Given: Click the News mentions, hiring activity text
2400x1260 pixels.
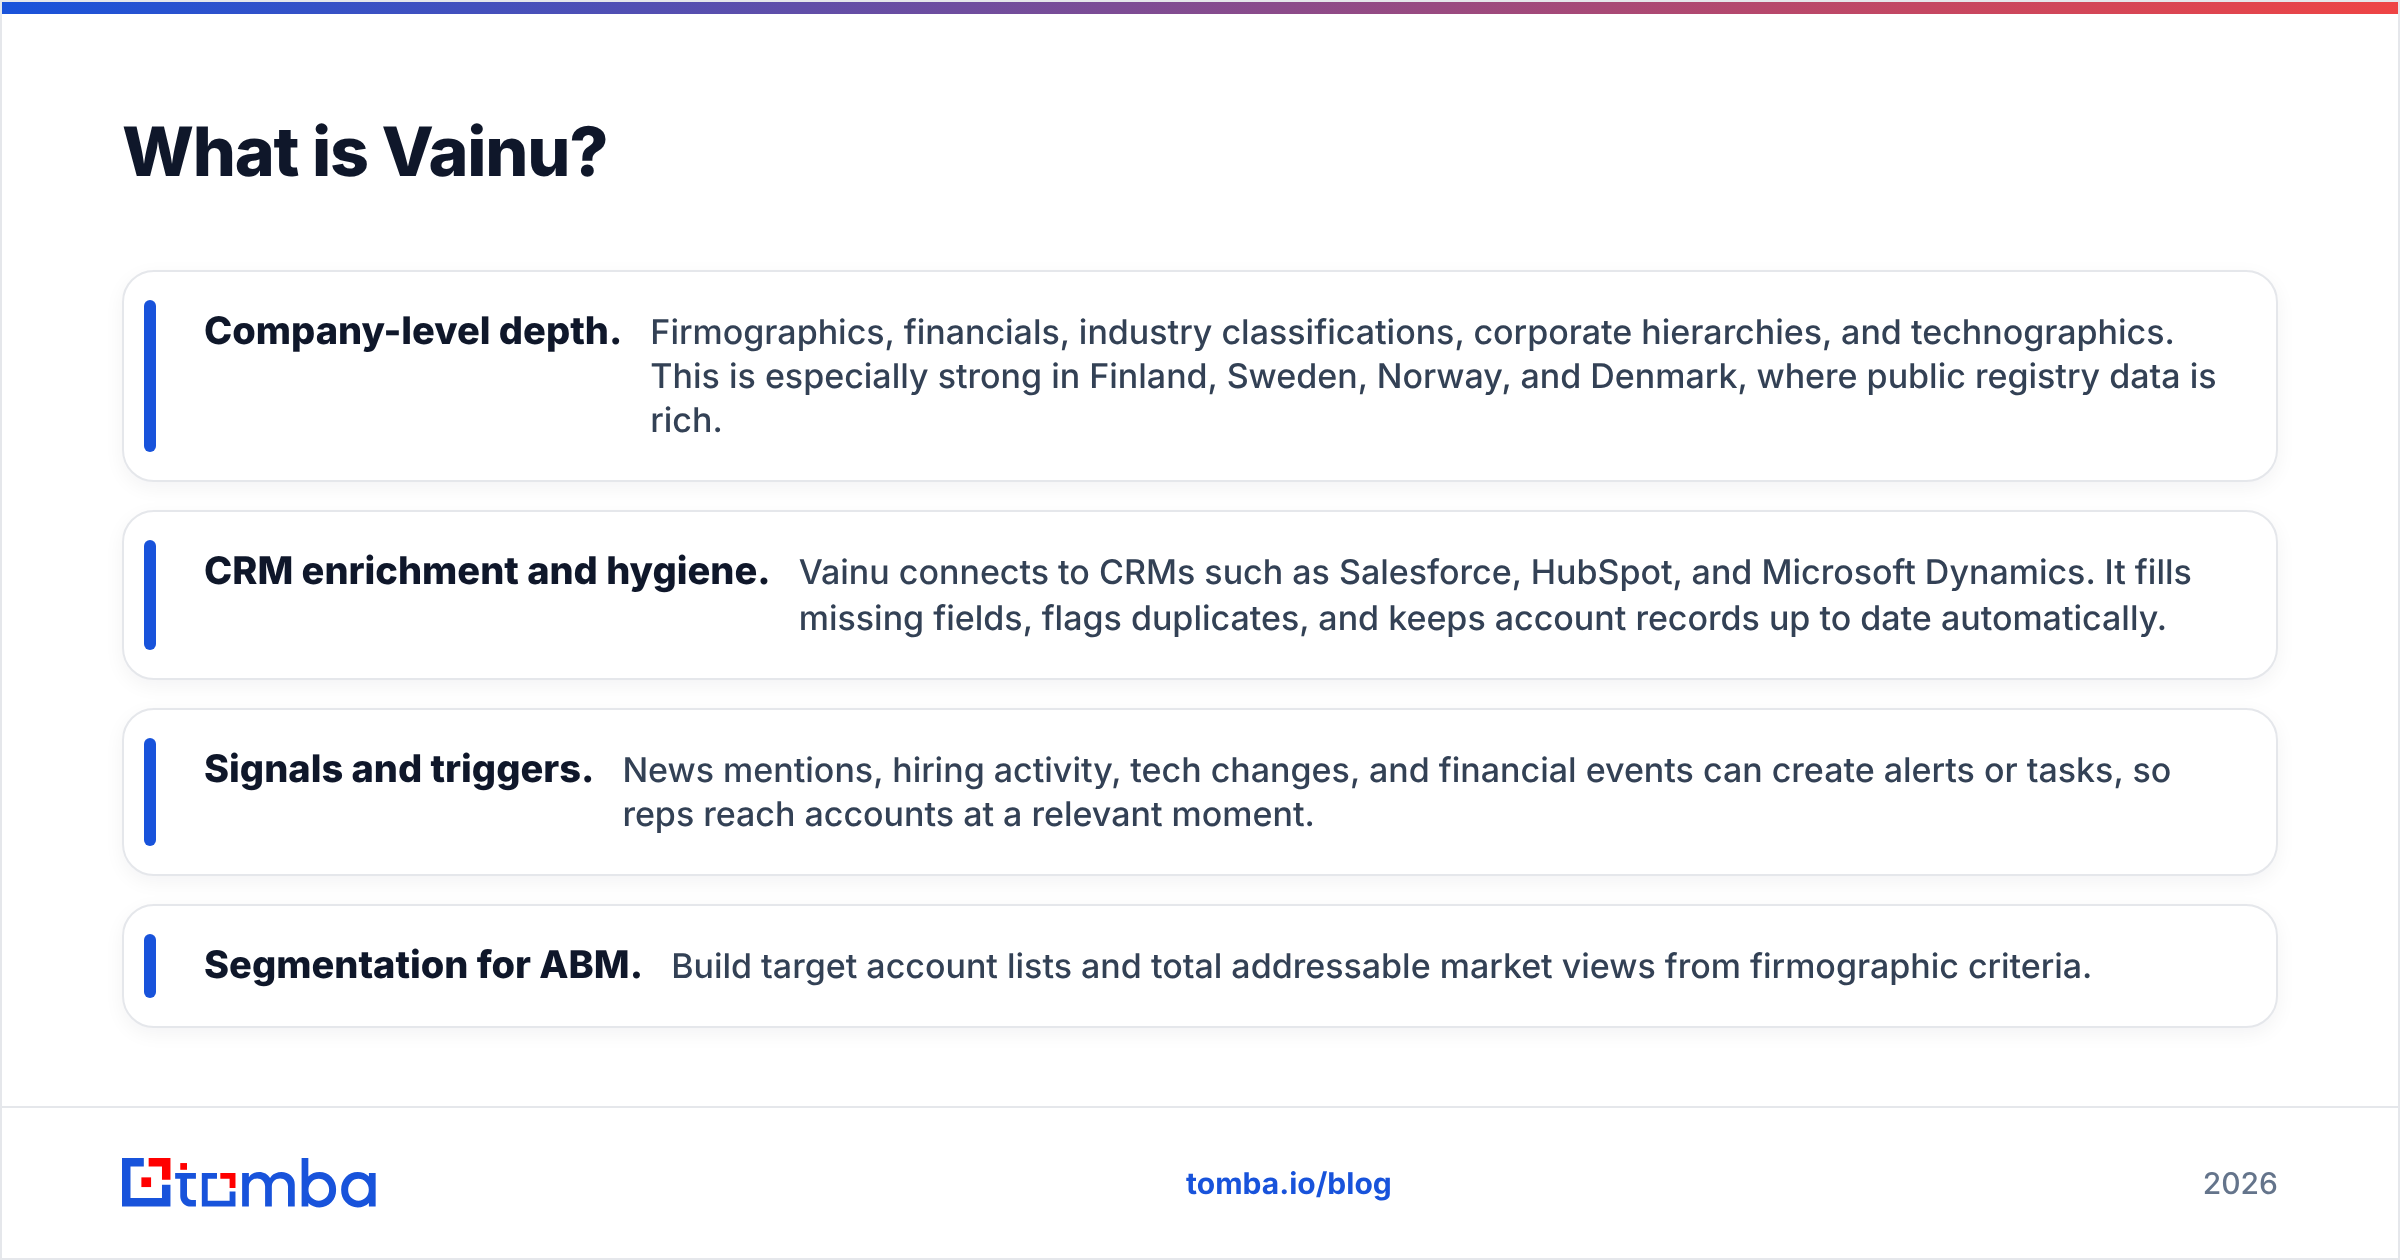Looking at the screenshot, I should [1396, 792].
